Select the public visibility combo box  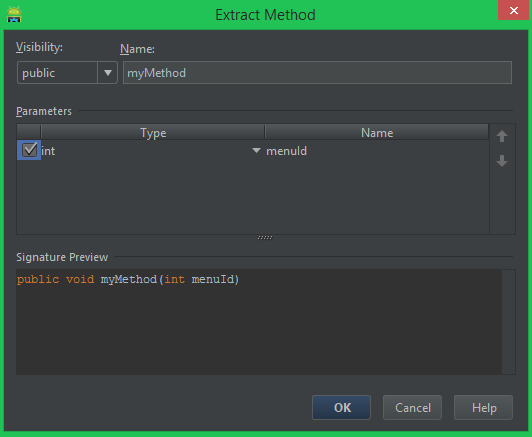pyautogui.click(x=67, y=73)
